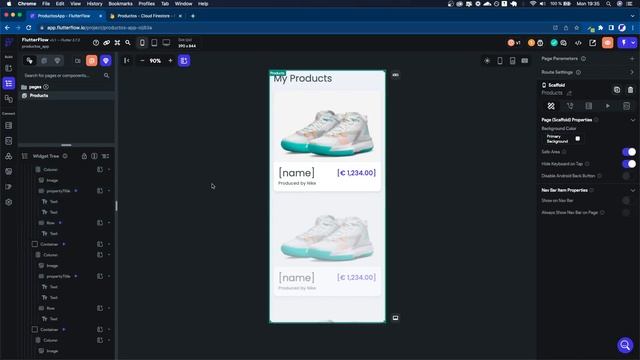Viewport: 640px width, 360px height.
Task: Open Chrome Bookmarks menu
Action: tap(120, 4)
